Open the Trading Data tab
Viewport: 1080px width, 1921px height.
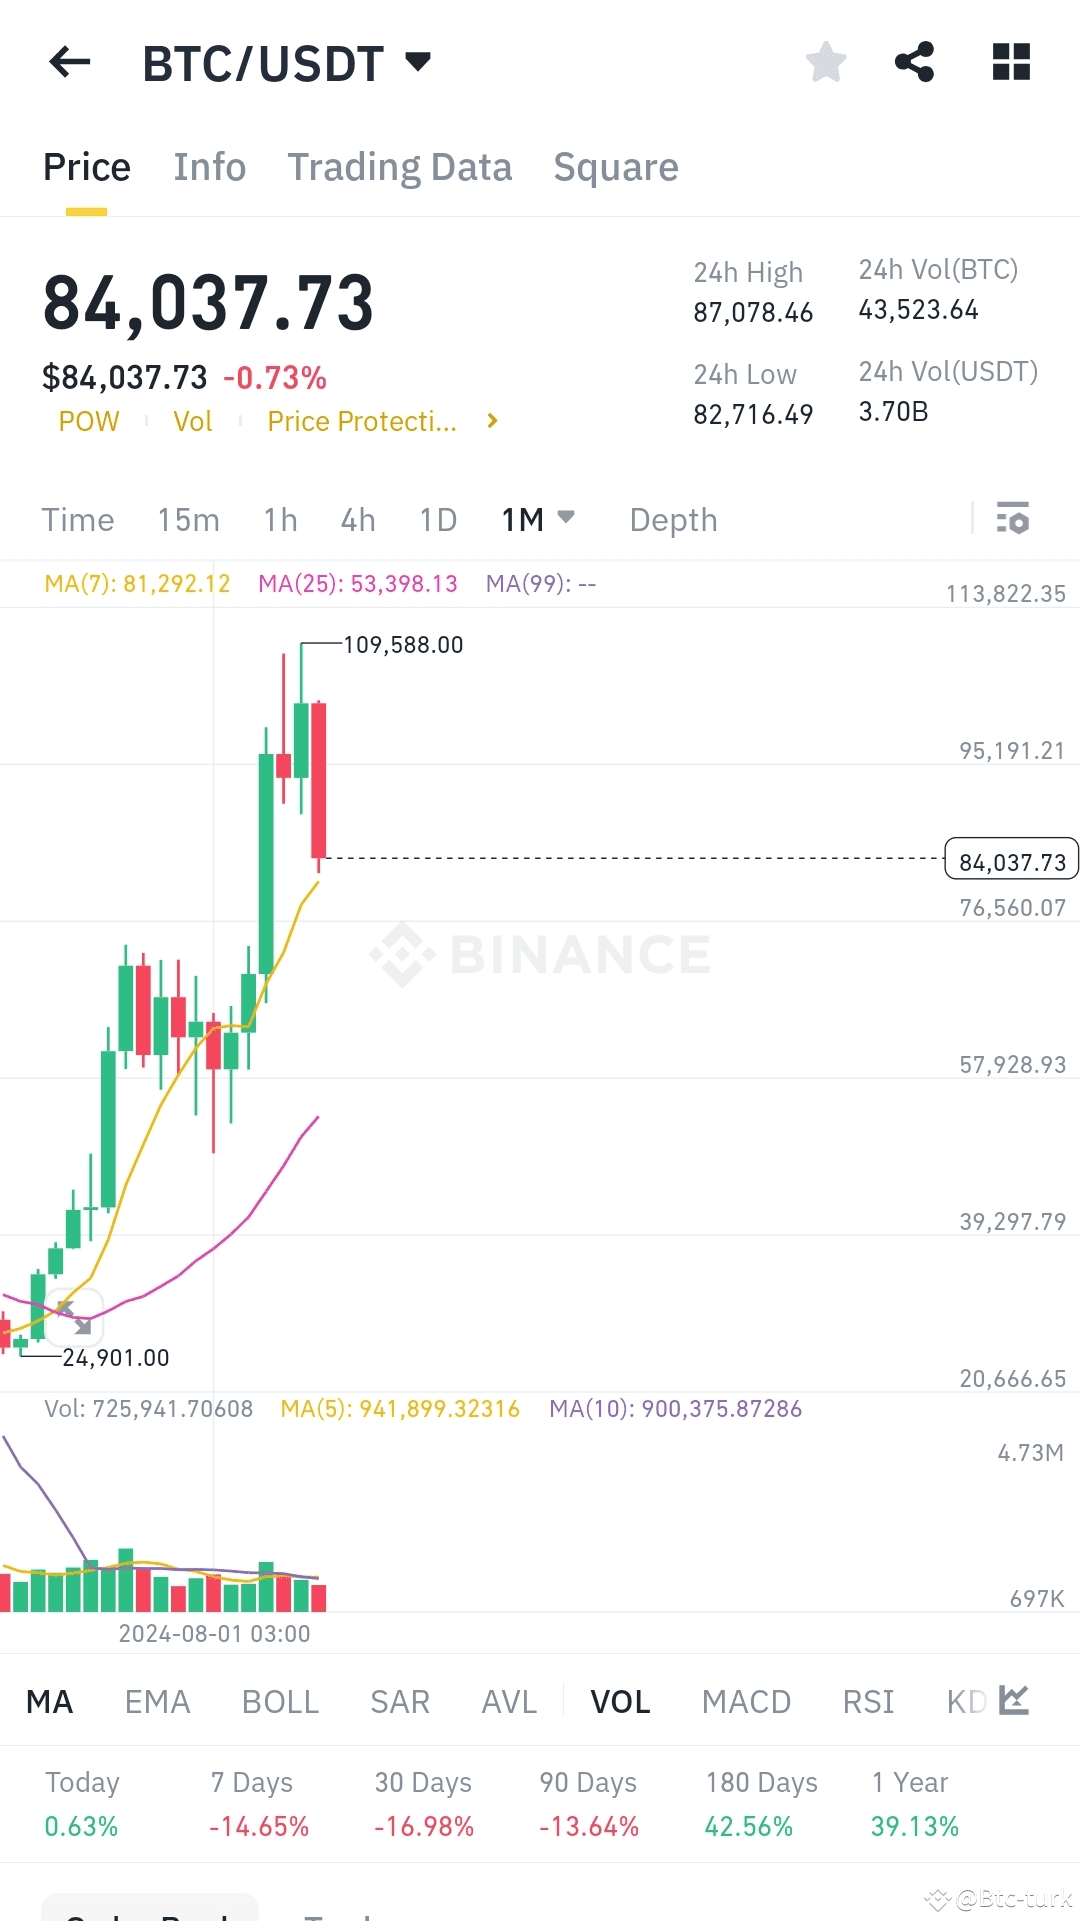pos(400,166)
